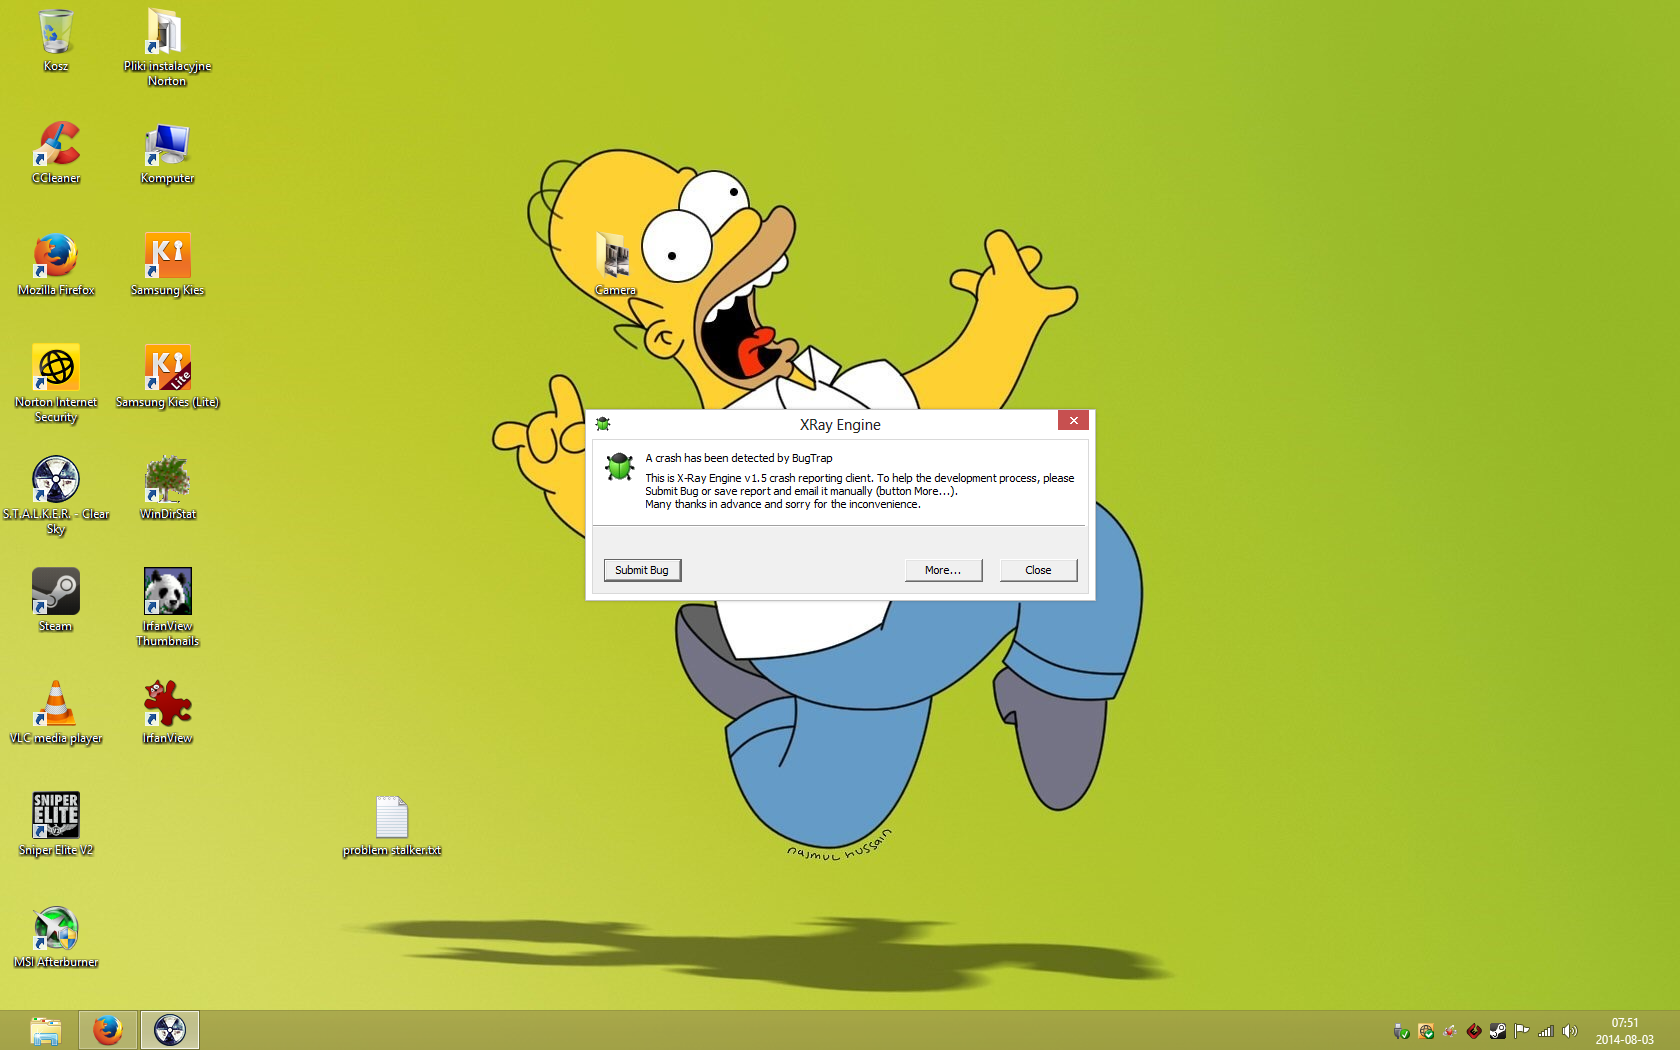Open File Explorer from the taskbar
This screenshot has height=1050, width=1680.
pos(45,1030)
